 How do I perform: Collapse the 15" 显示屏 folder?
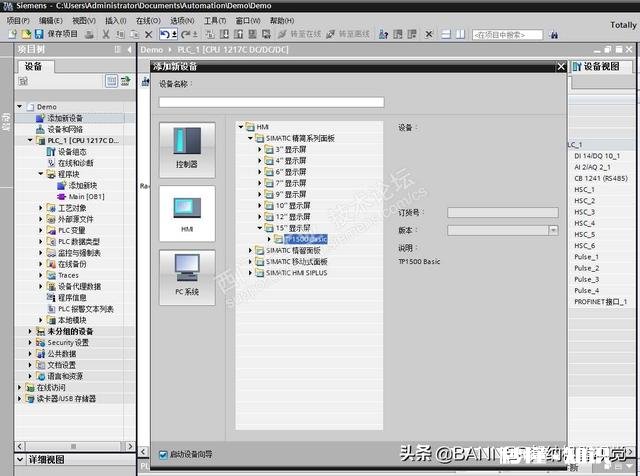[x=259, y=227]
